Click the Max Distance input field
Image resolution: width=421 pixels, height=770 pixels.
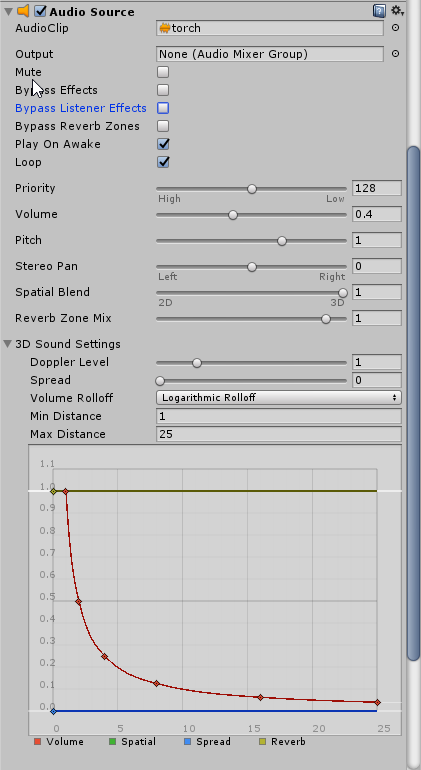(x=279, y=434)
